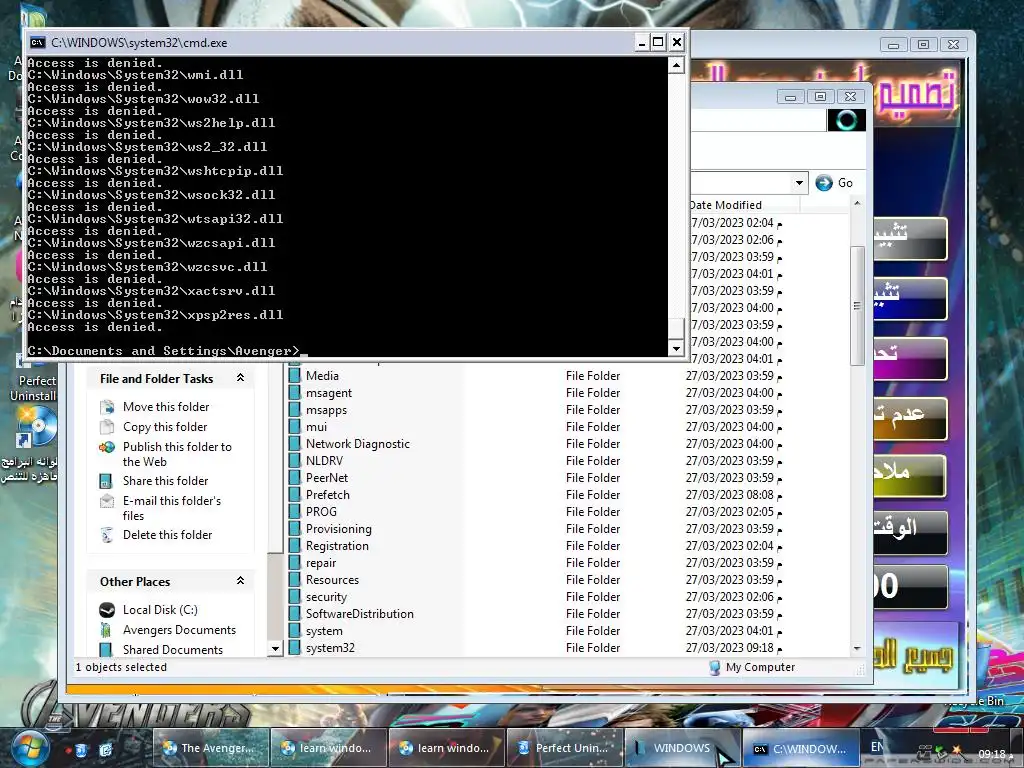
Task: Select the system32 folder icon
Action: coord(295,648)
